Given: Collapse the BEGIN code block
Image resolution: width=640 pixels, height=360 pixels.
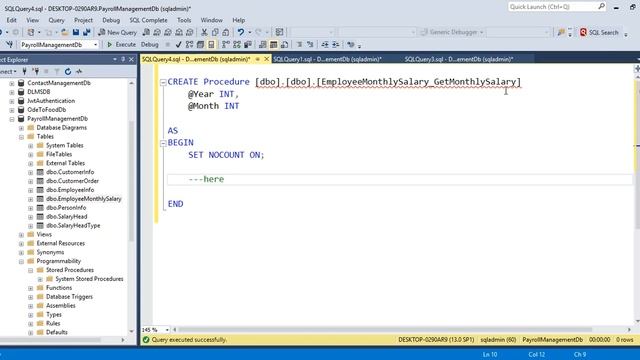Looking at the screenshot, I should coord(163,143).
